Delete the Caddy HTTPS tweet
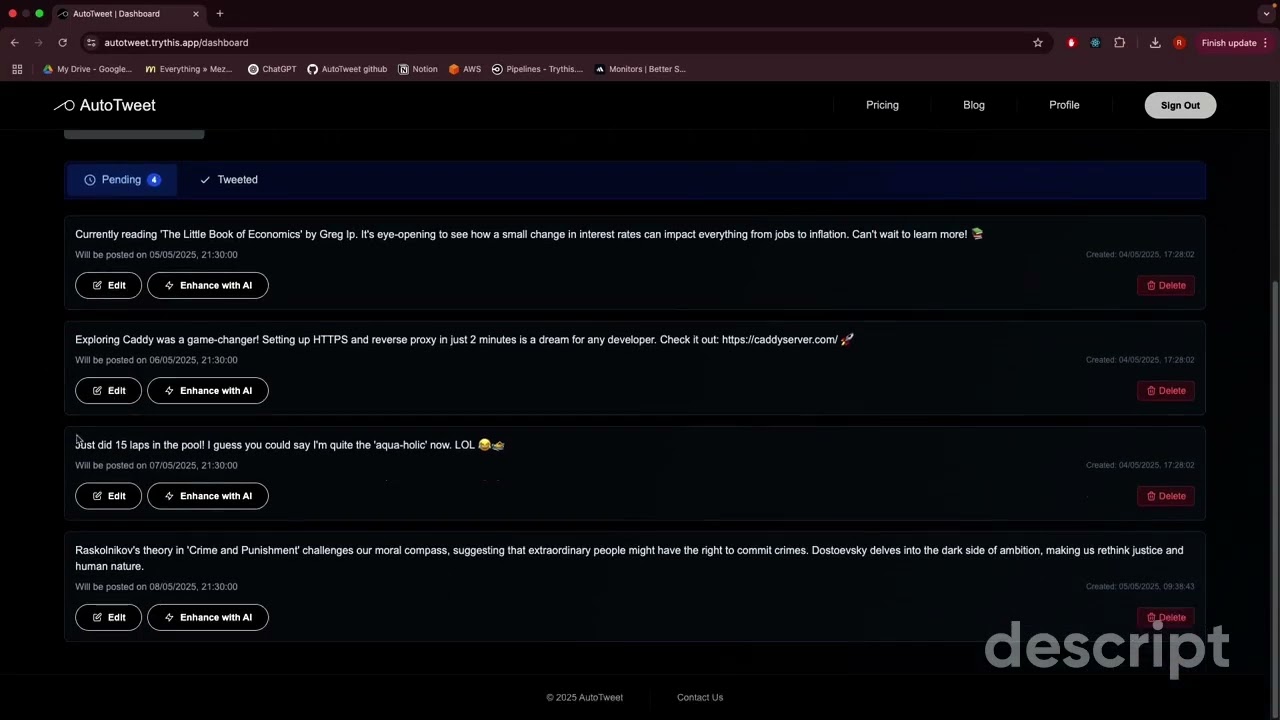Viewport: 1280px width, 720px height. (x=1166, y=391)
